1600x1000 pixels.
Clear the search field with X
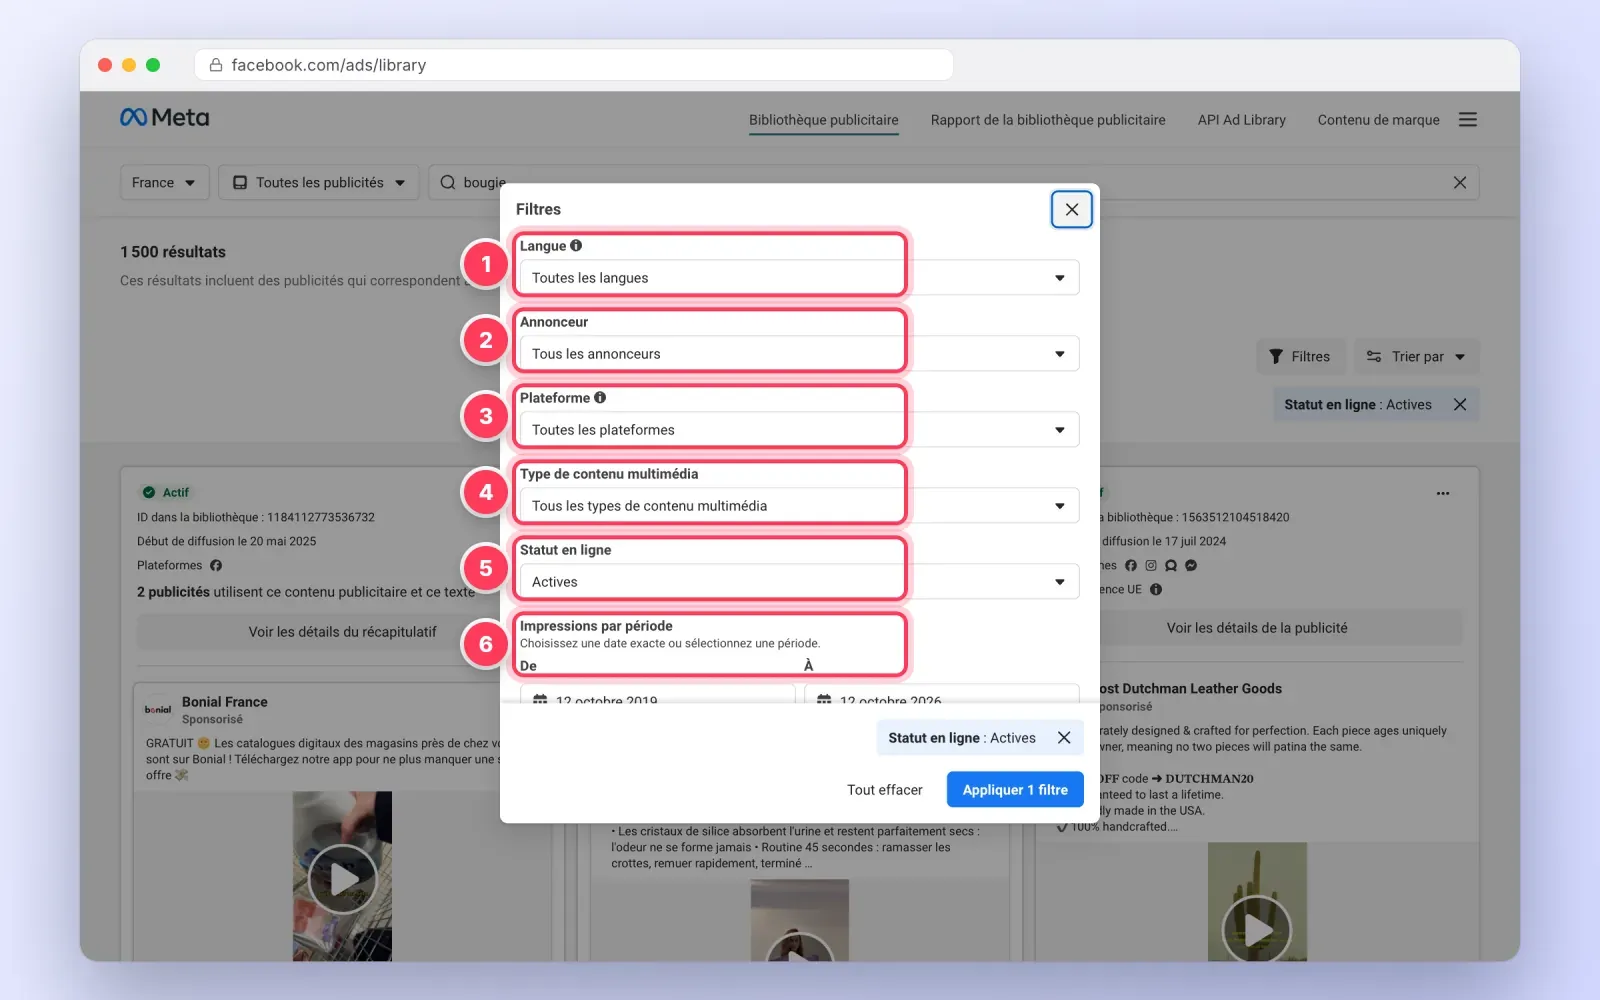click(x=1460, y=183)
